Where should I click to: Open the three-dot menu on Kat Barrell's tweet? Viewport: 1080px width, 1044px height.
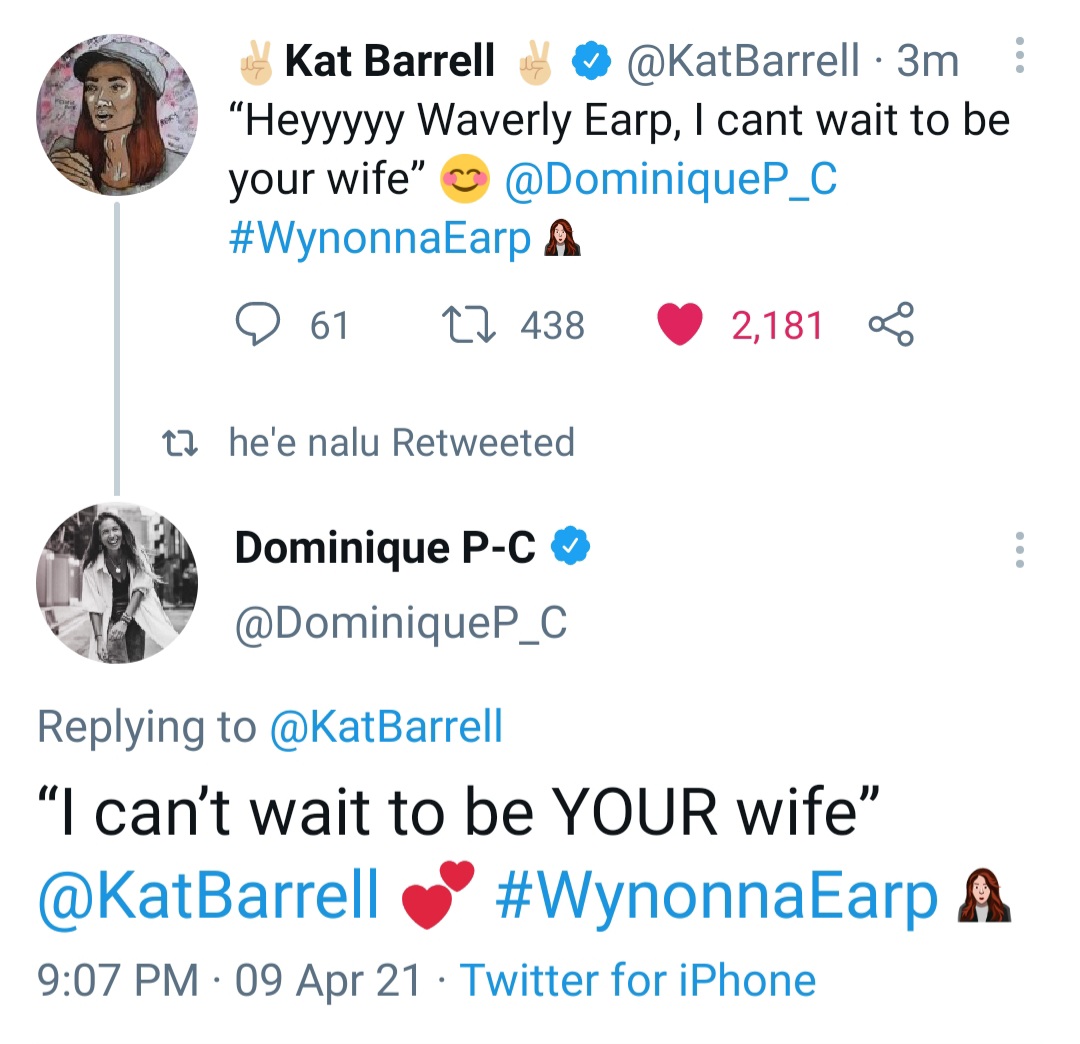coord(1019,55)
